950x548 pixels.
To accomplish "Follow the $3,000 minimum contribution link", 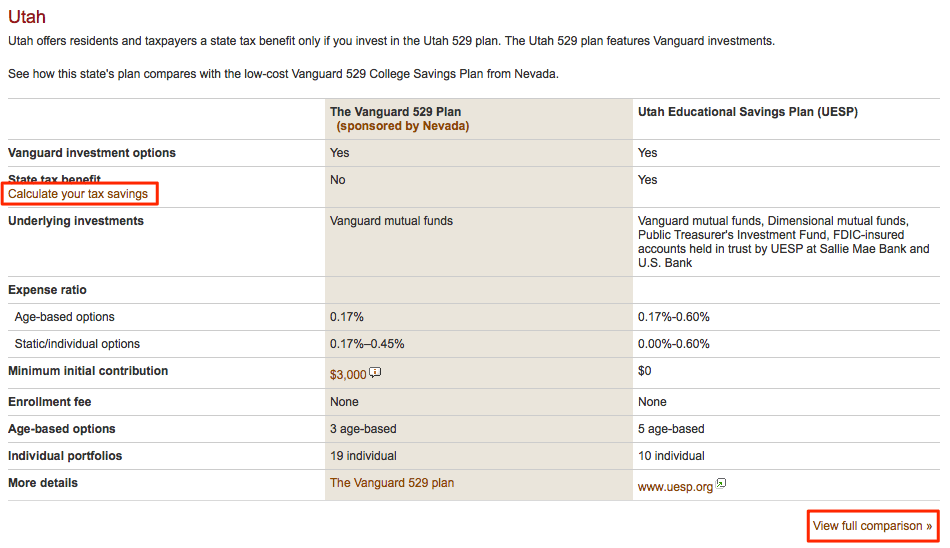I will pos(348,375).
